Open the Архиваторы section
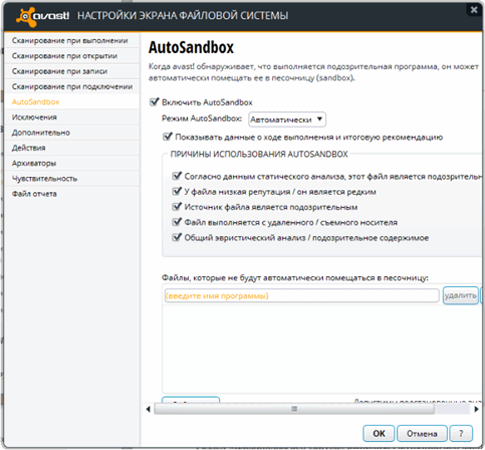485x450 pixels. 72,163
